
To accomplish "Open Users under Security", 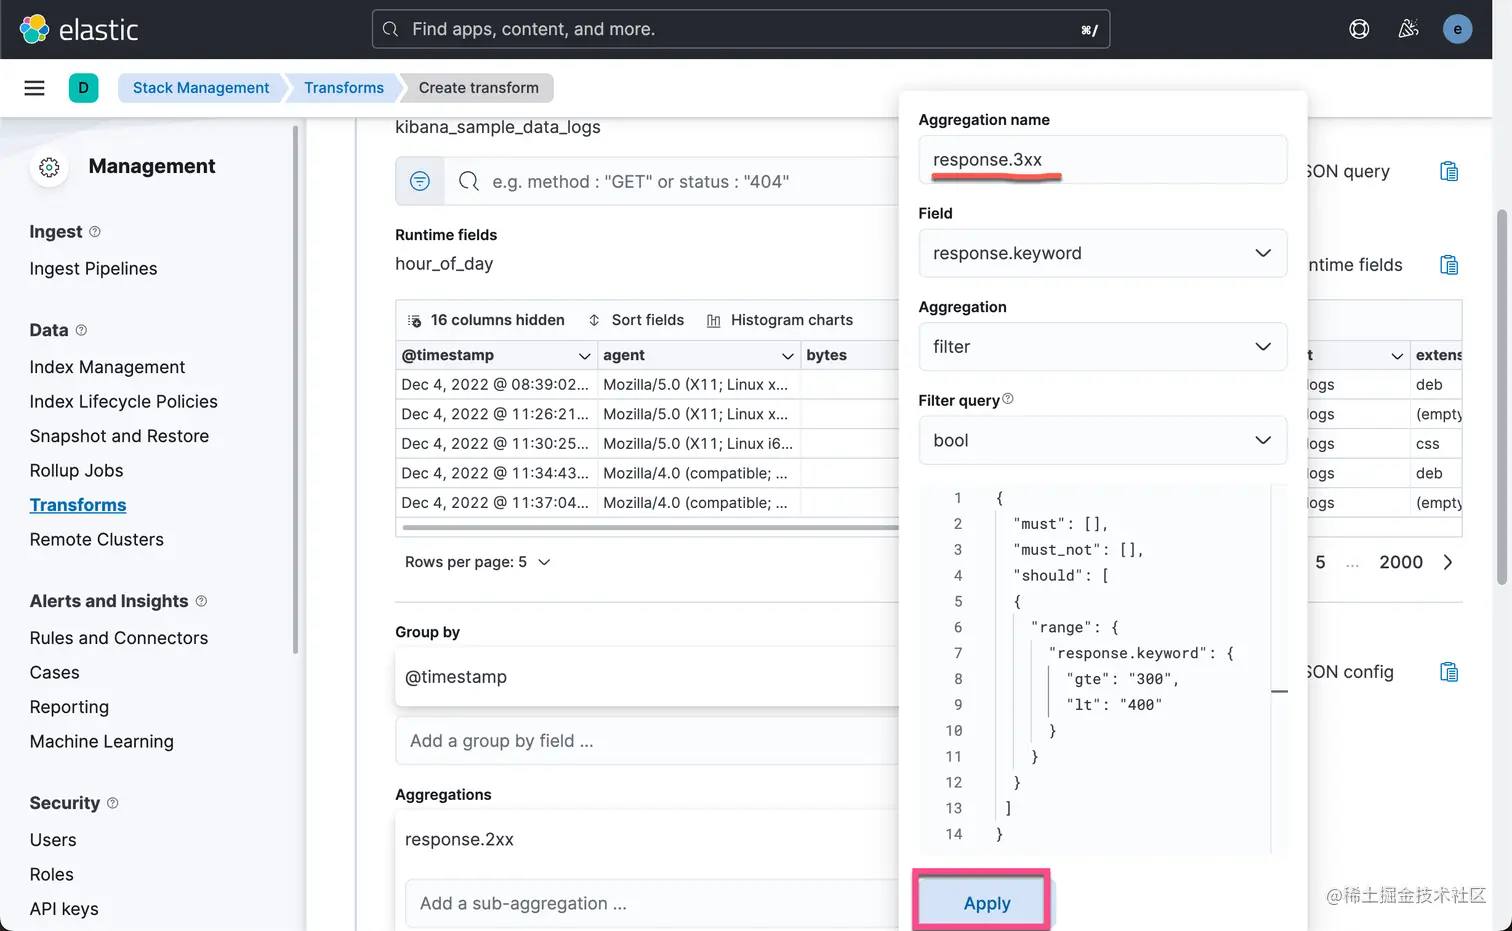I will (53, 840).
